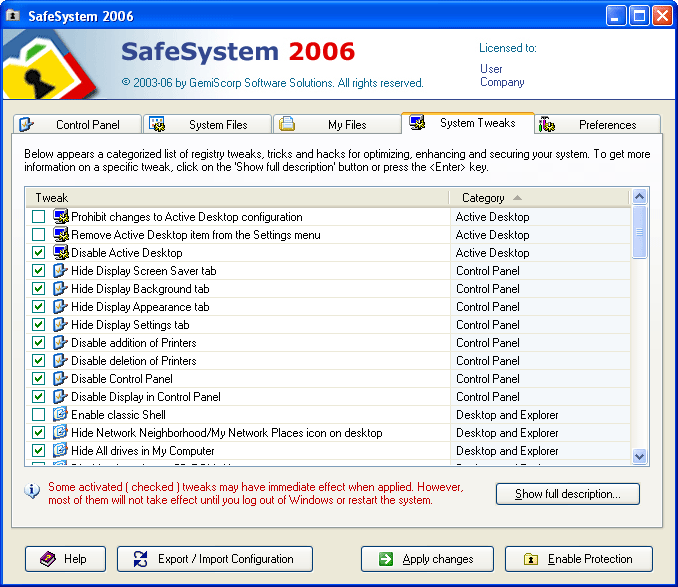This screenshot has height=587, width=678.
Task: Uncheck Disable deletion of Printers
Action: click(x=38, y=360)
